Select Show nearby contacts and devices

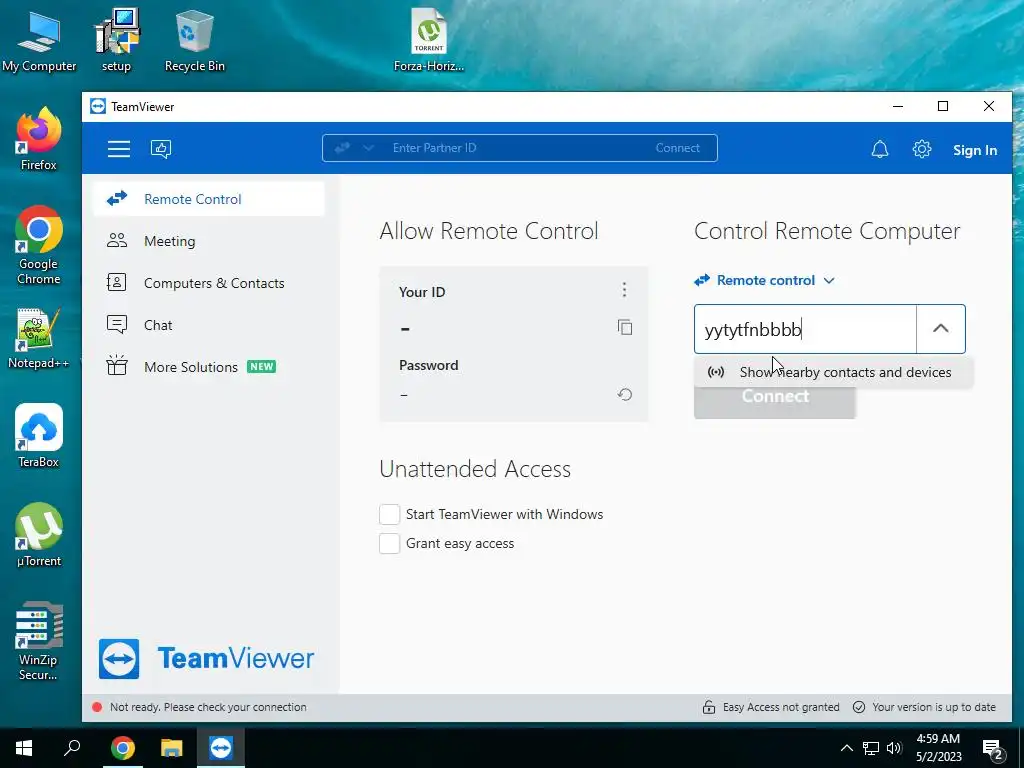pyautogui.click(x=833, y=372)
